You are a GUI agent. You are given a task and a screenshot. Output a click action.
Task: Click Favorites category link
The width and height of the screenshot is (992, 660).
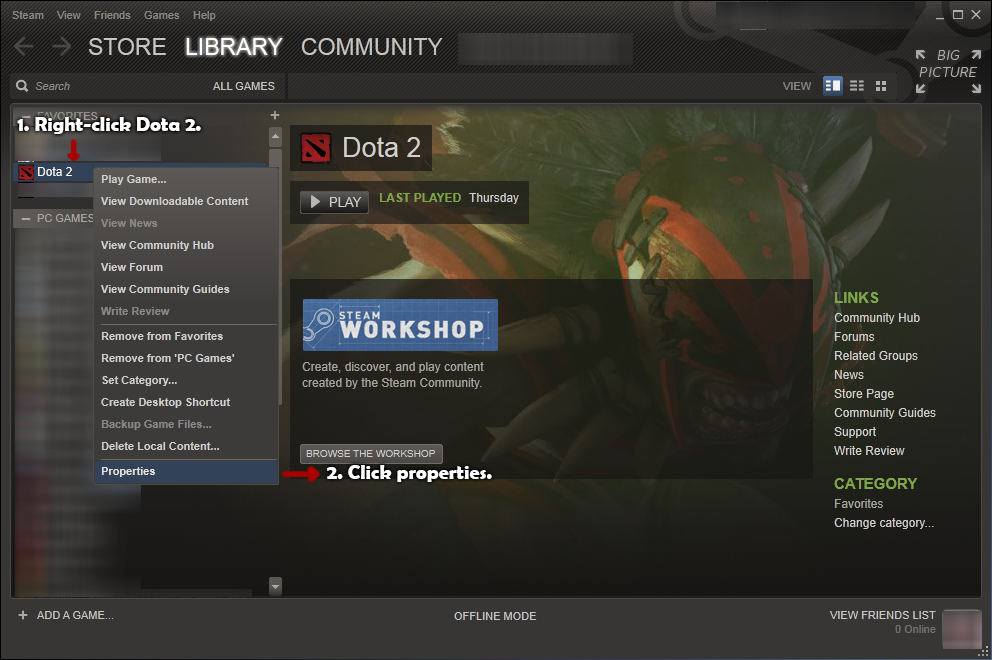click(x=859, y=504)
